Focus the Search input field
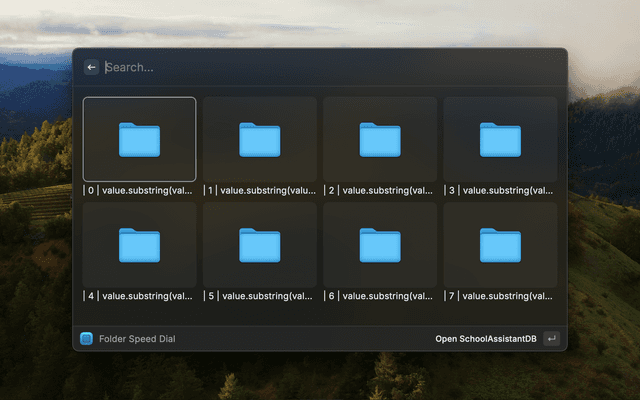This screenshot has height=400, width=640. (x=300, y=67)
